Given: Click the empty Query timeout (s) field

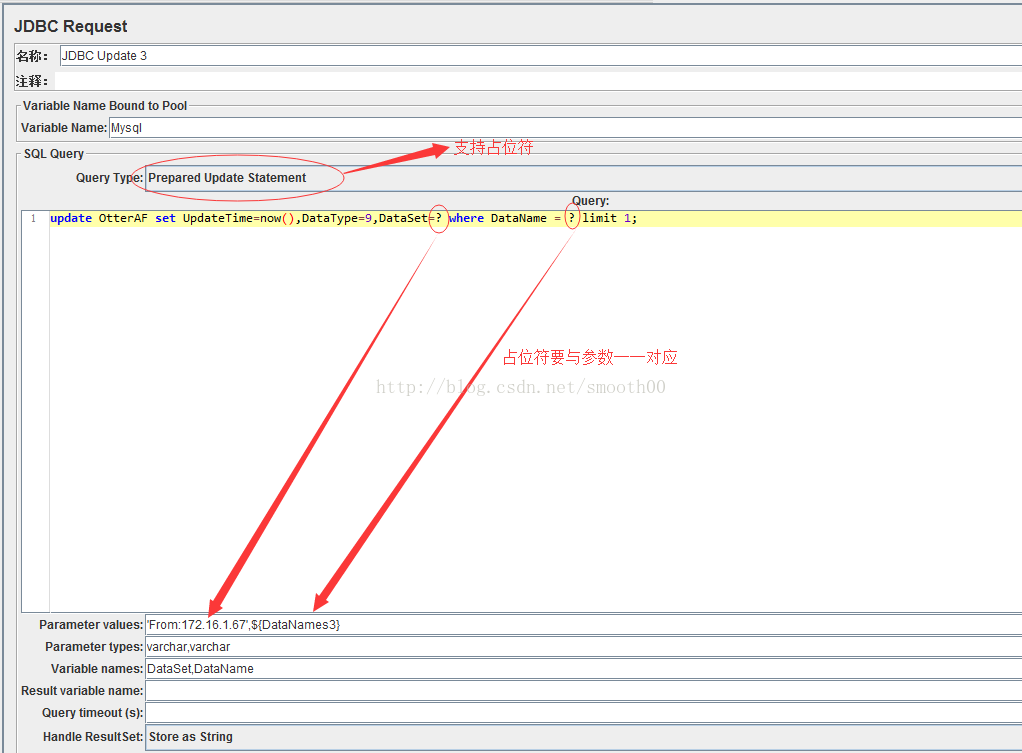Looking at the screenshot, I should (x=583, y=713).
